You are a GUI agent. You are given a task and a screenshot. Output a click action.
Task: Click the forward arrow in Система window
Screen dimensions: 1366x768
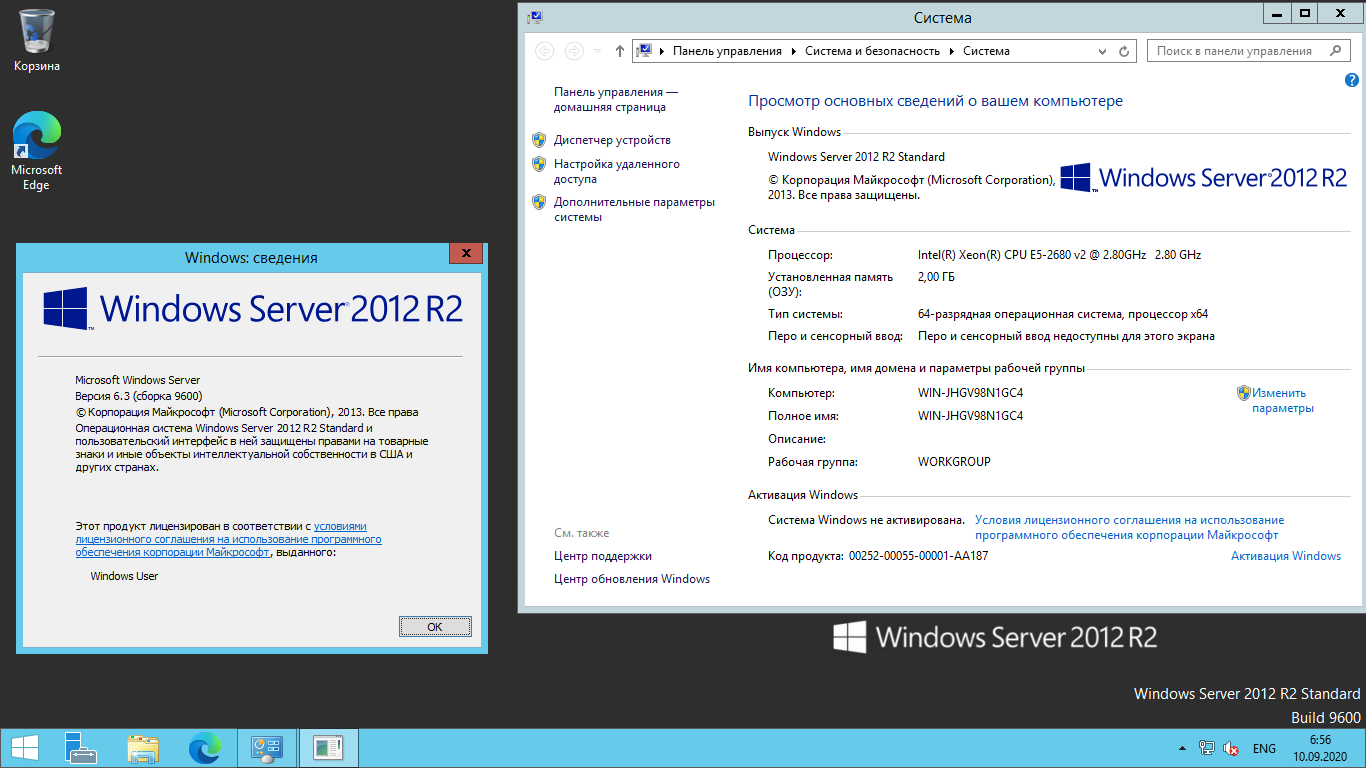(574, 51)
